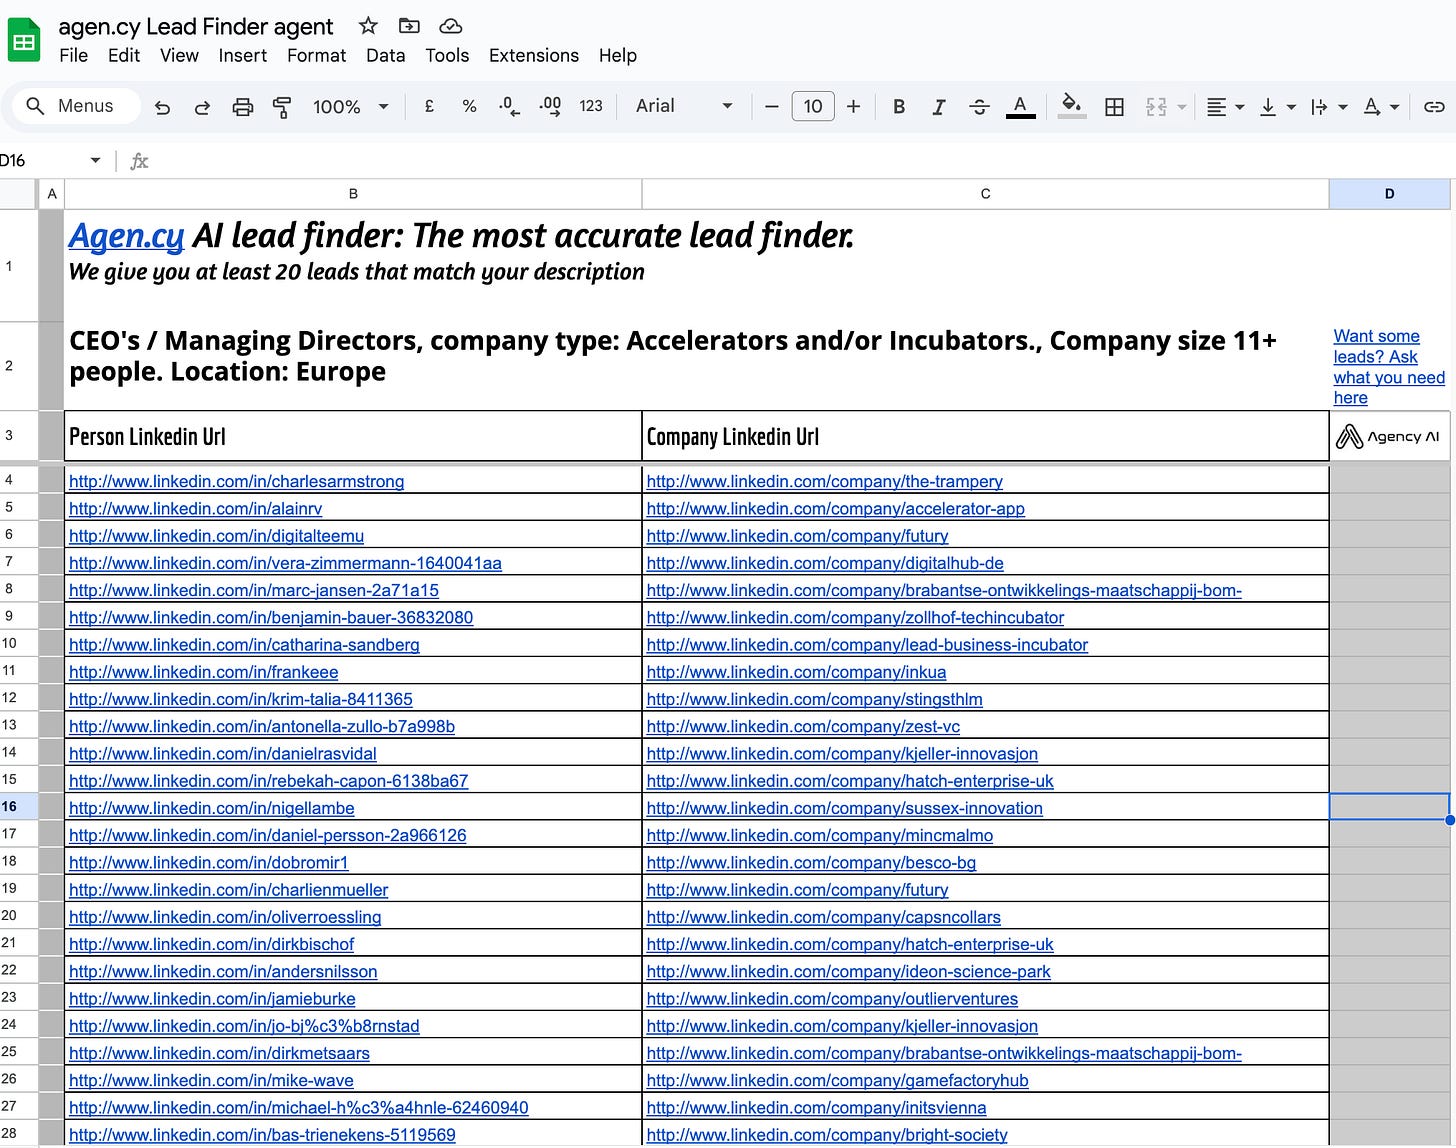Toggle bold formatting
This screenshot has width=1456, height=1148.
pos(899,106)
